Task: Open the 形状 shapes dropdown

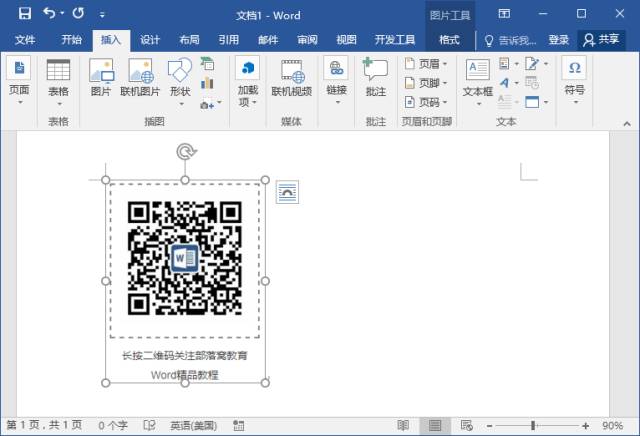Action: coord(180,78)
